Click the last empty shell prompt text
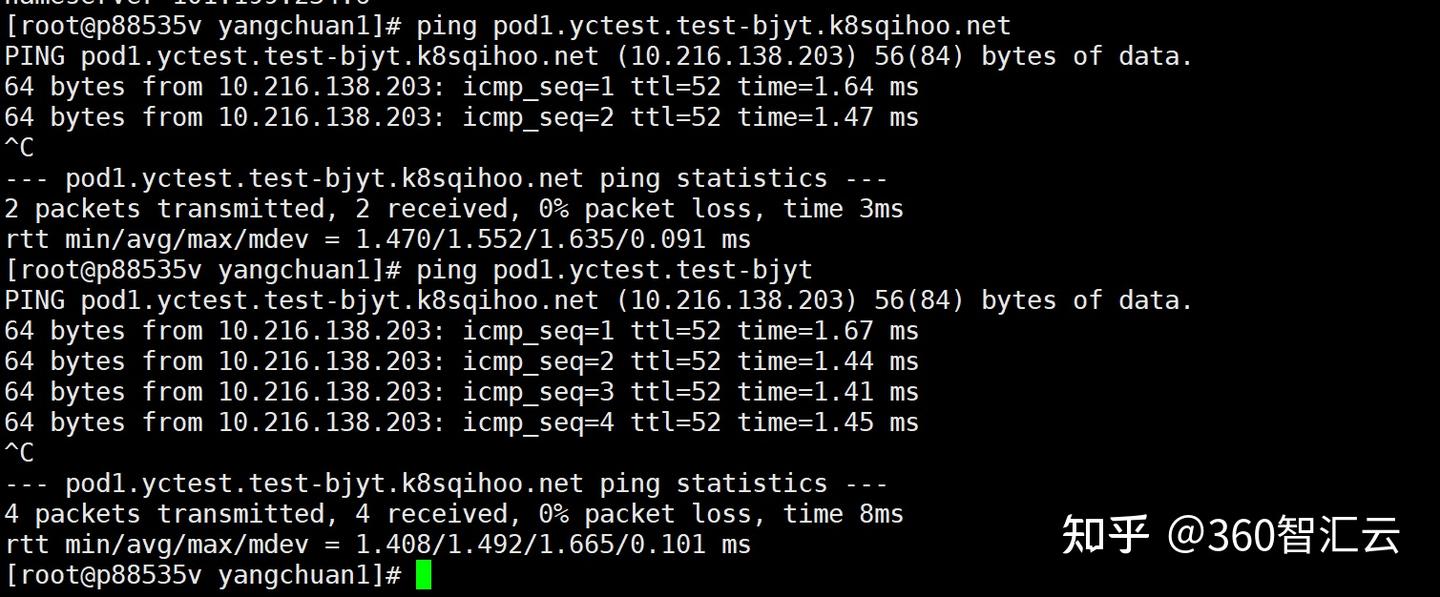Viewport: 1440px width, 597px height. (x=203, y=575)
